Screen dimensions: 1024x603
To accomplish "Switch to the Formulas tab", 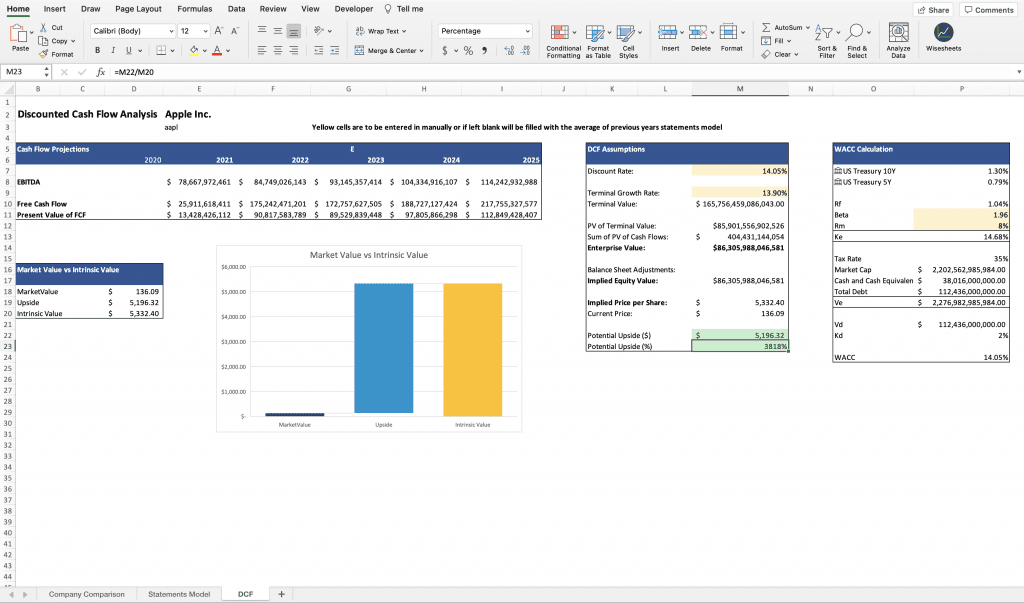I will 195,8.
